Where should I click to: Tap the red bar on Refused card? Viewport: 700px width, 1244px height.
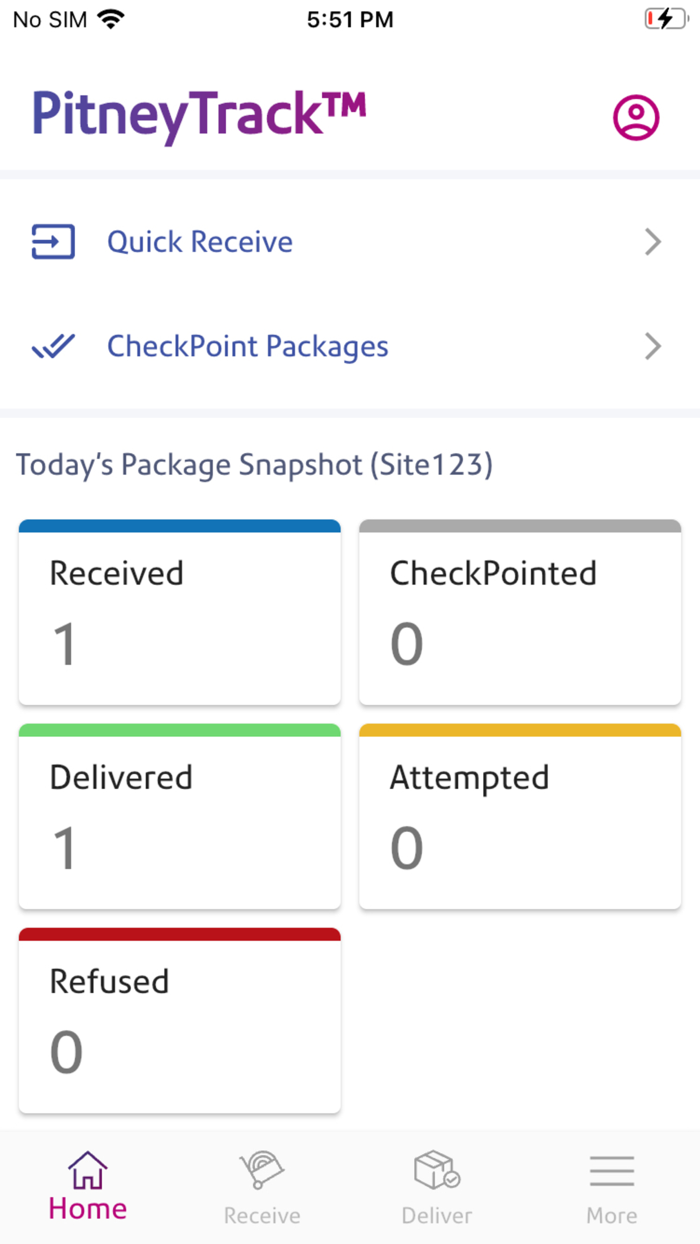[x=180, y=934]
